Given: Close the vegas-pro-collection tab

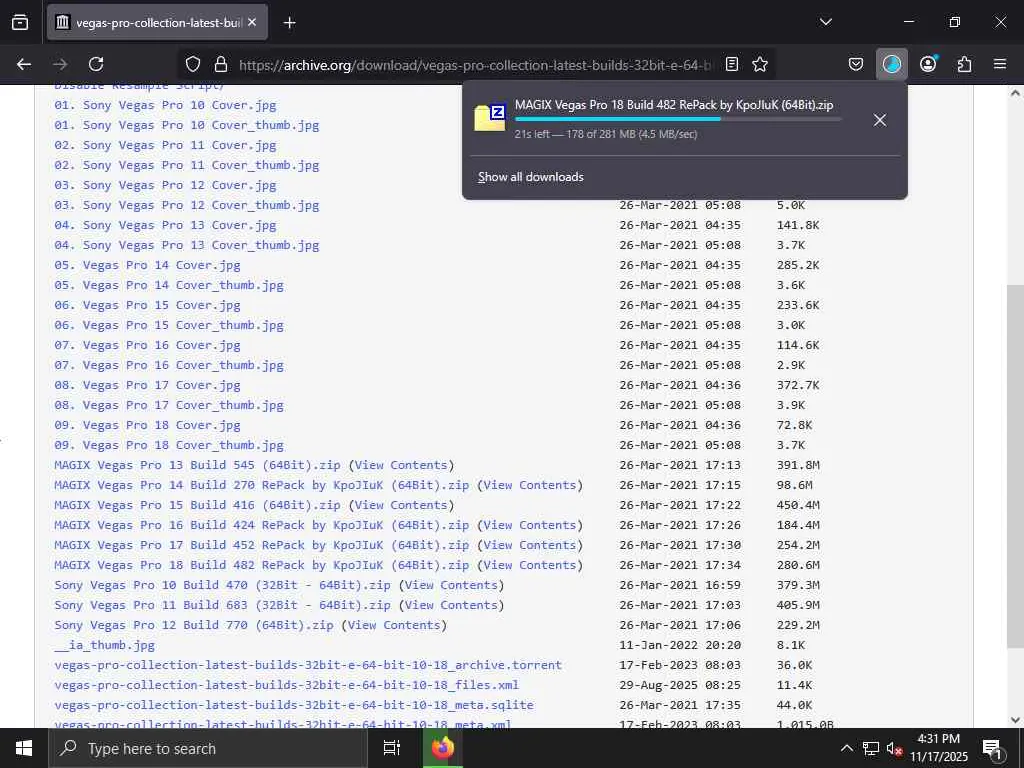Looking at the screenshot, I should pyautogui.click(x=252, y=22).
